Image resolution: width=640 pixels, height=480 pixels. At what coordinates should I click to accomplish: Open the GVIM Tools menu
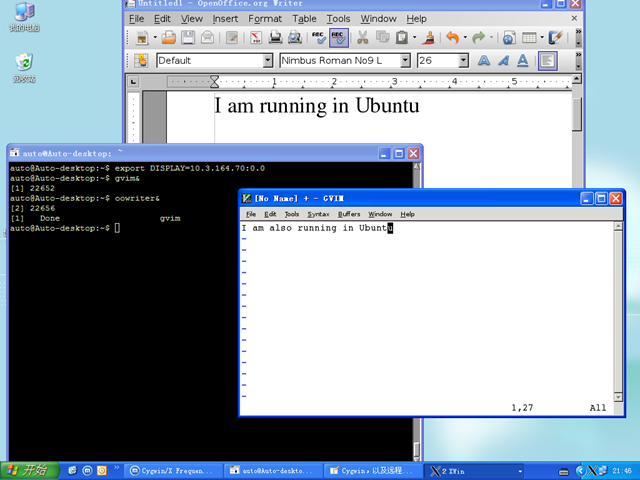click(291, 214)
